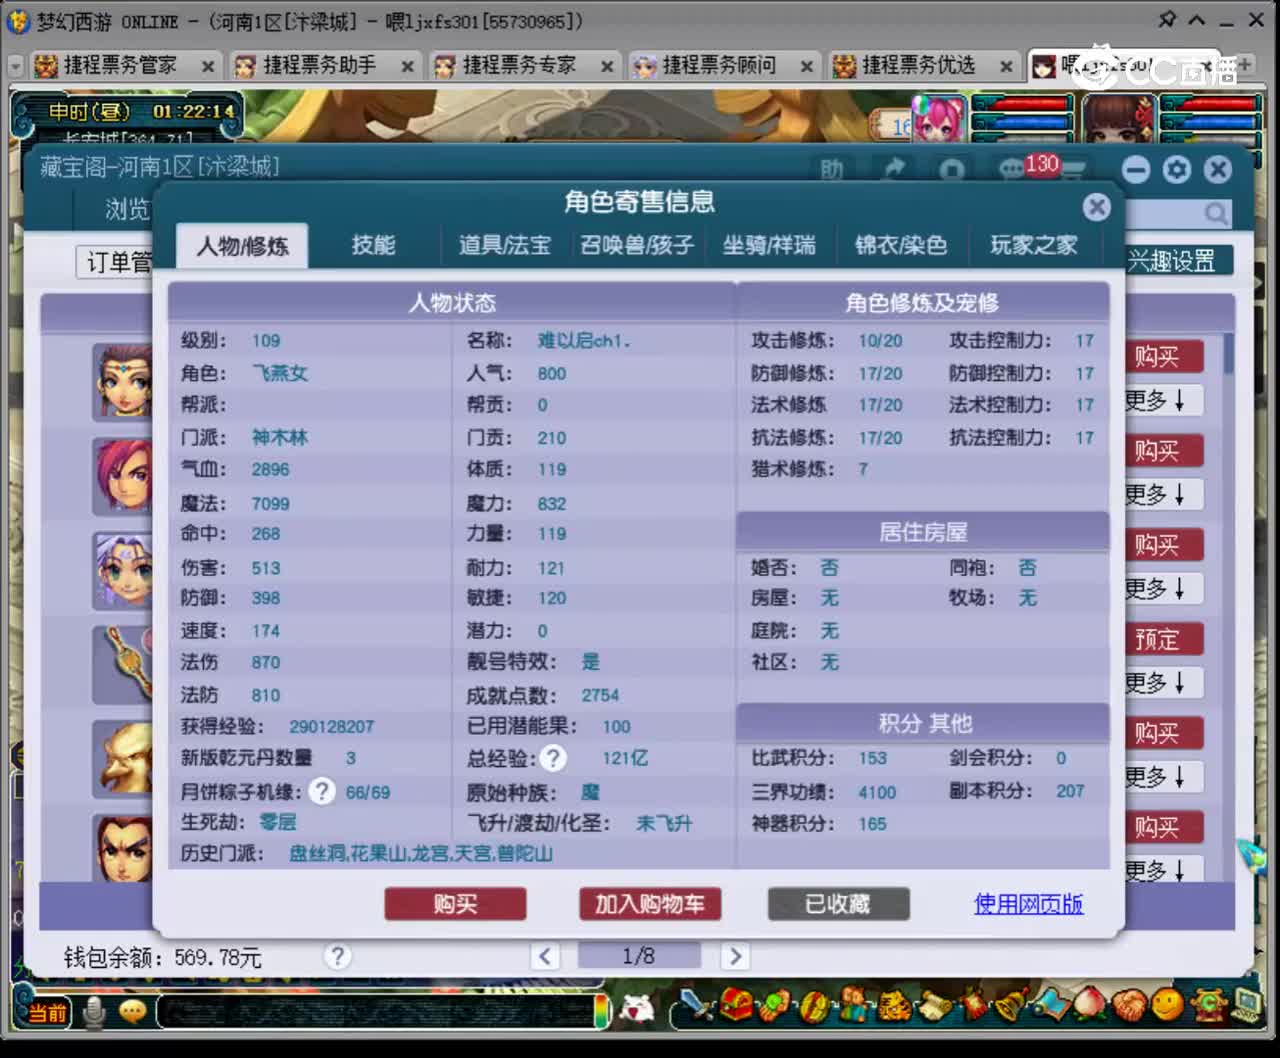Click the peach icon

pos(1090,1004)
